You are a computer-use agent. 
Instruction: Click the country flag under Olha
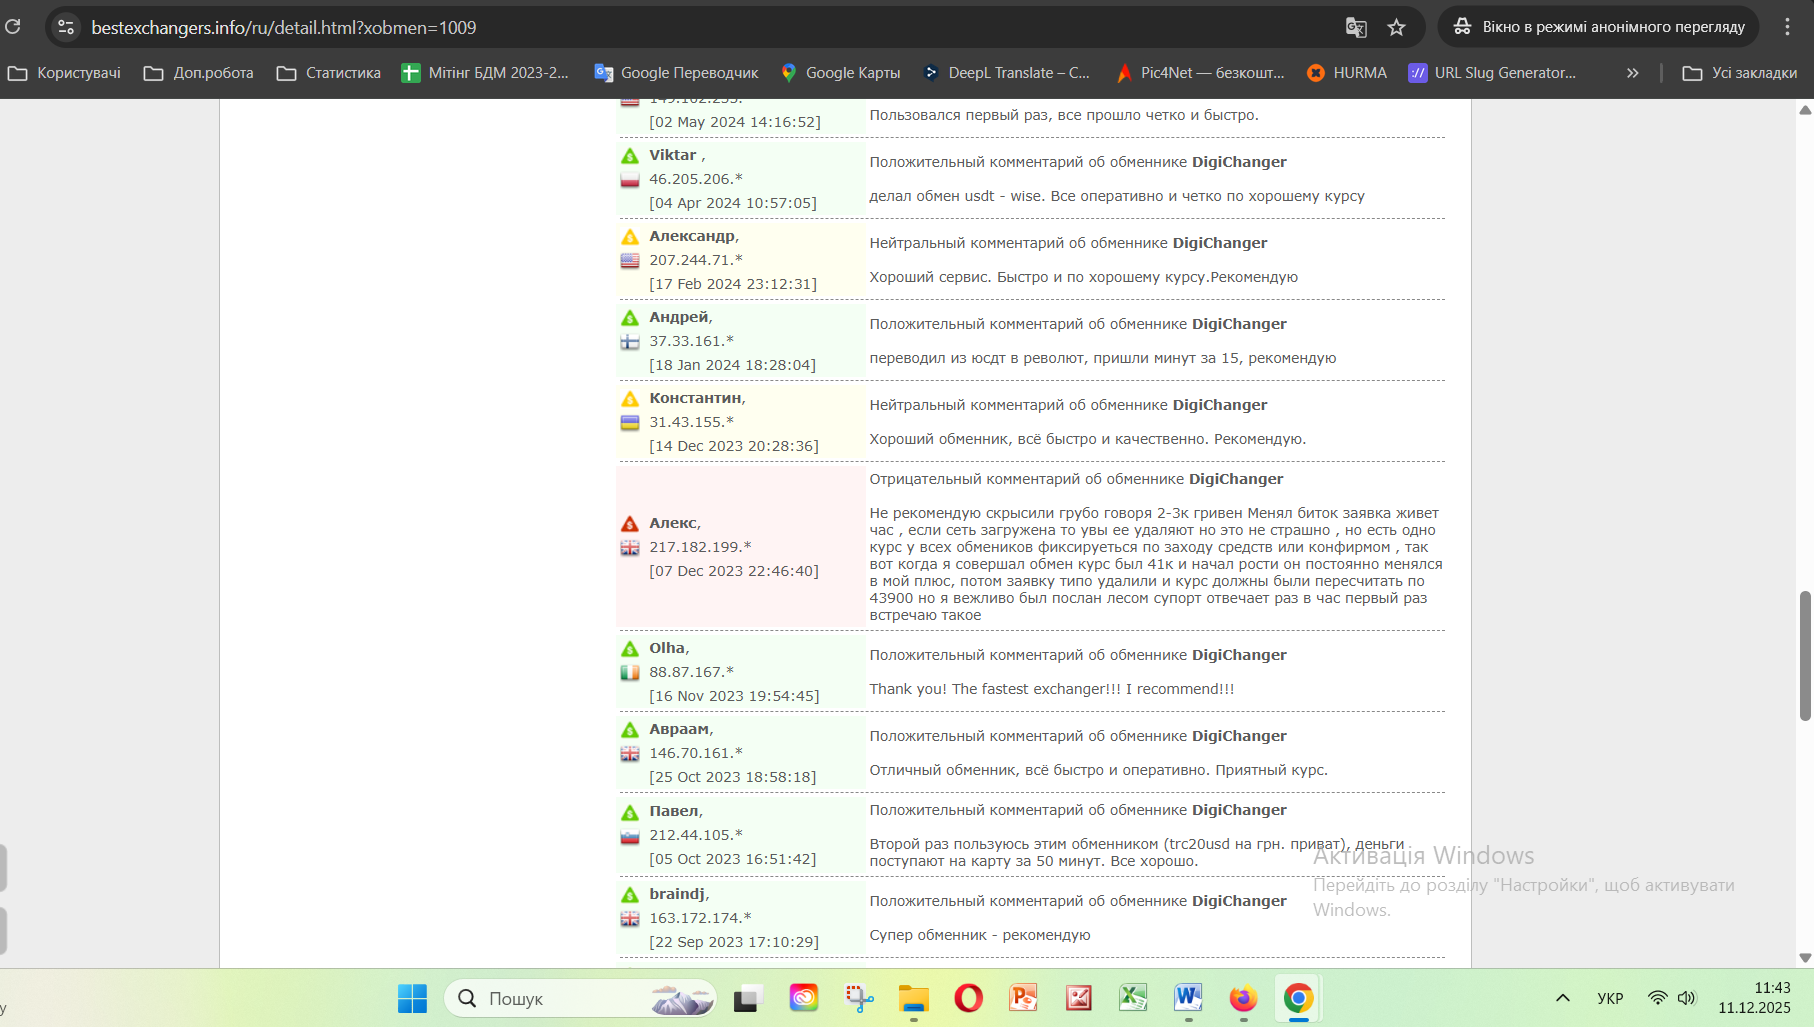click(630, 673)
